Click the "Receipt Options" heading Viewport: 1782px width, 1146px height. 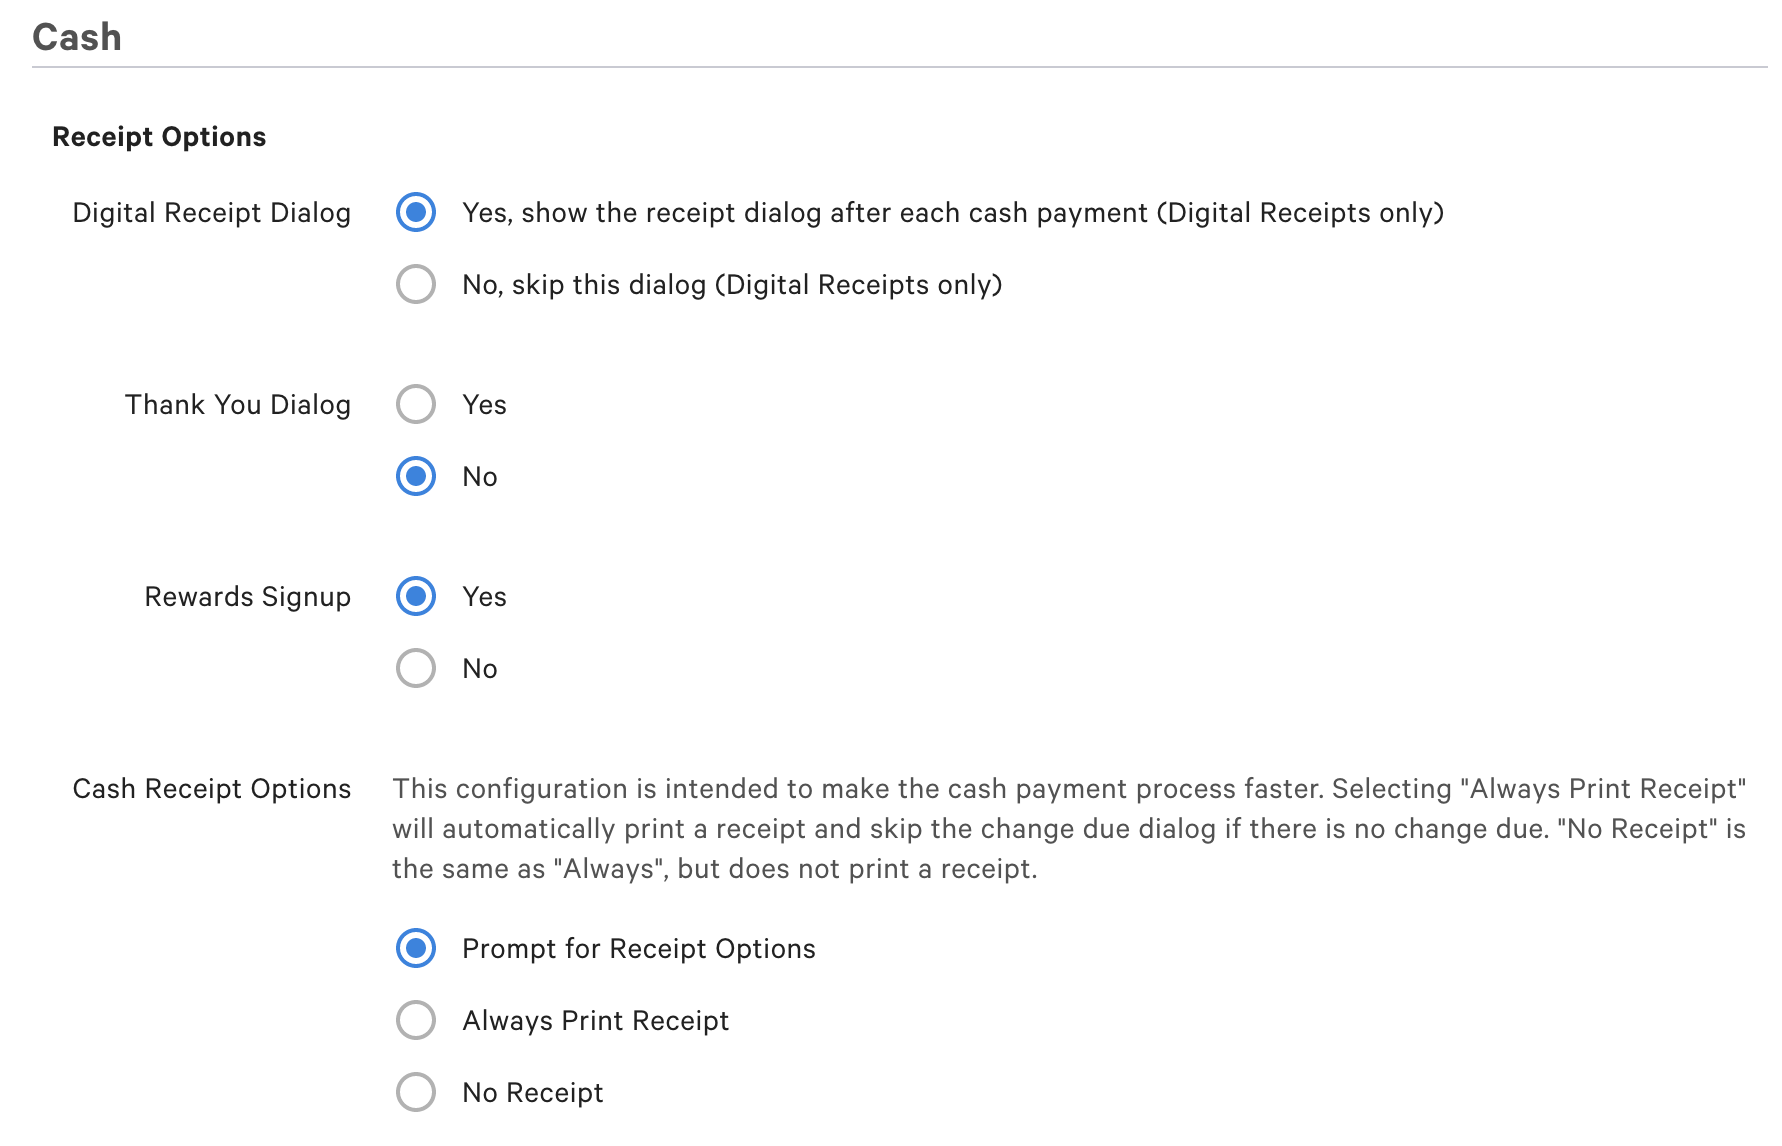pos(159,137)
